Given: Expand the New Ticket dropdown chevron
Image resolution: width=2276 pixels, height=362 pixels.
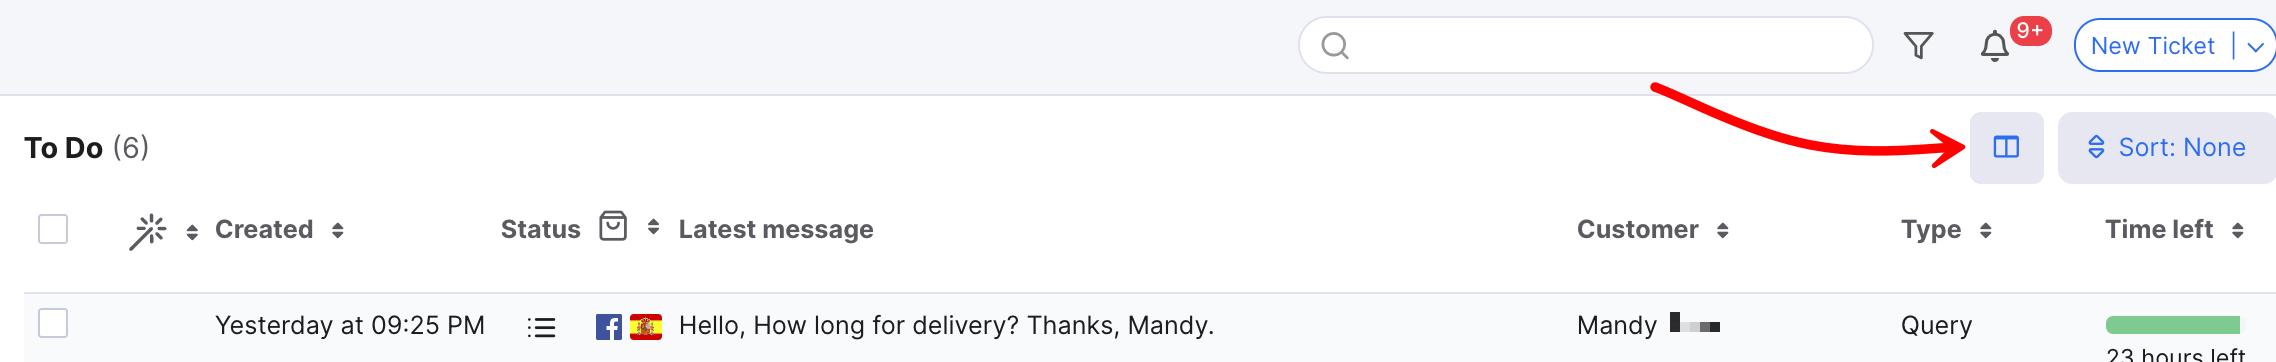Looking at the screenshot, I should coord(2255,47).
